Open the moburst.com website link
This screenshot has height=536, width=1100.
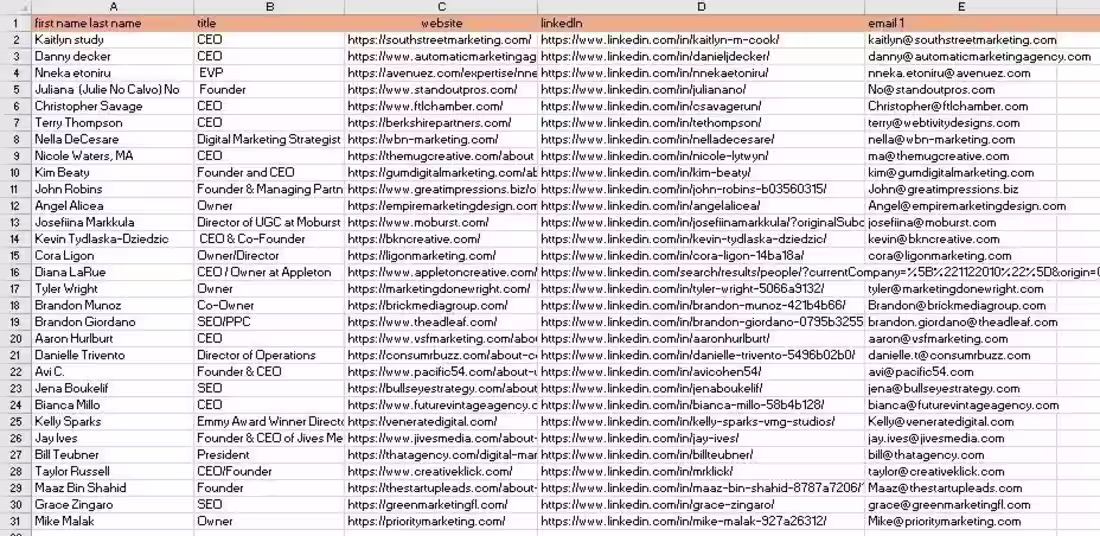point(418,222)
